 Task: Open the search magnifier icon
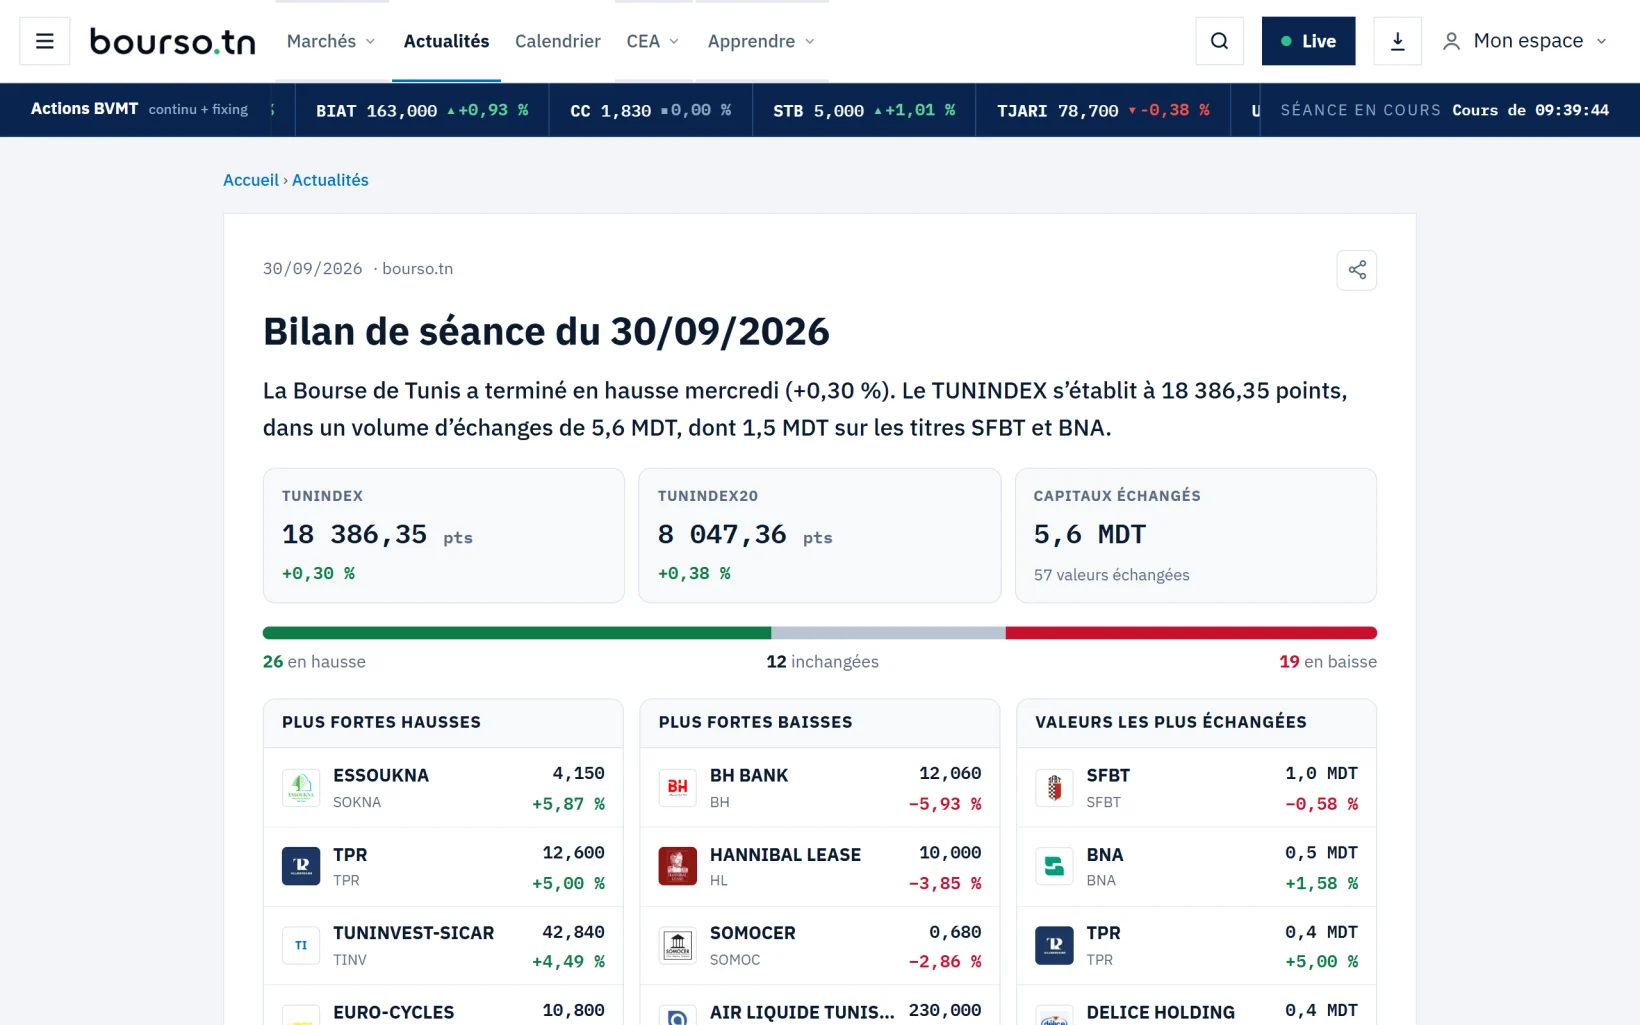pos(1219,41)
